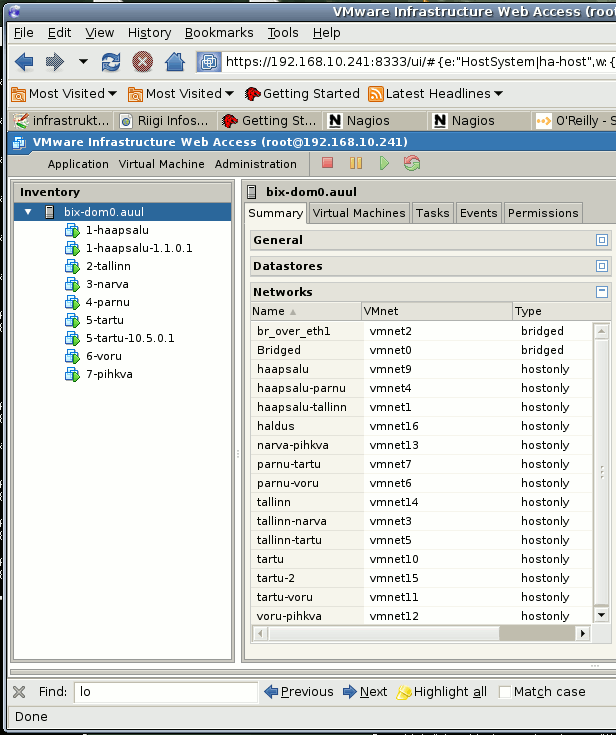Viewport: 616px width, 735px height.
Task: Go to the browser Home page
Action: pos(174,61)
